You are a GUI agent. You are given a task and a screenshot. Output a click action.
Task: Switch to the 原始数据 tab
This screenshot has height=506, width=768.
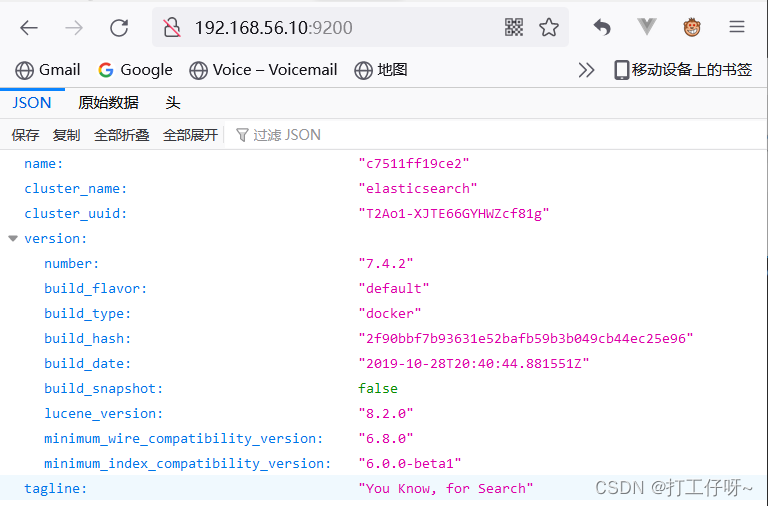[x=108, y=103]
